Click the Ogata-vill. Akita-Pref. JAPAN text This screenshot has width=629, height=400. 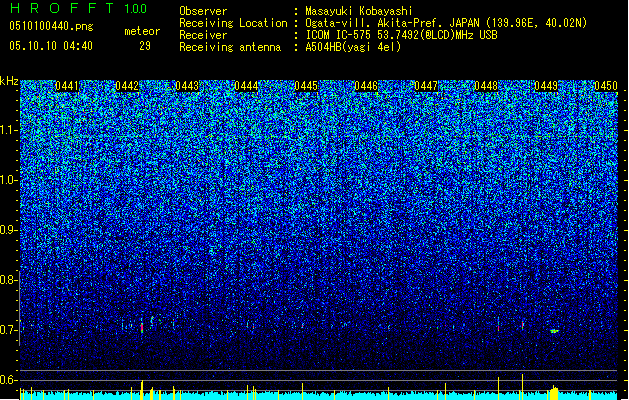[392, 23]
